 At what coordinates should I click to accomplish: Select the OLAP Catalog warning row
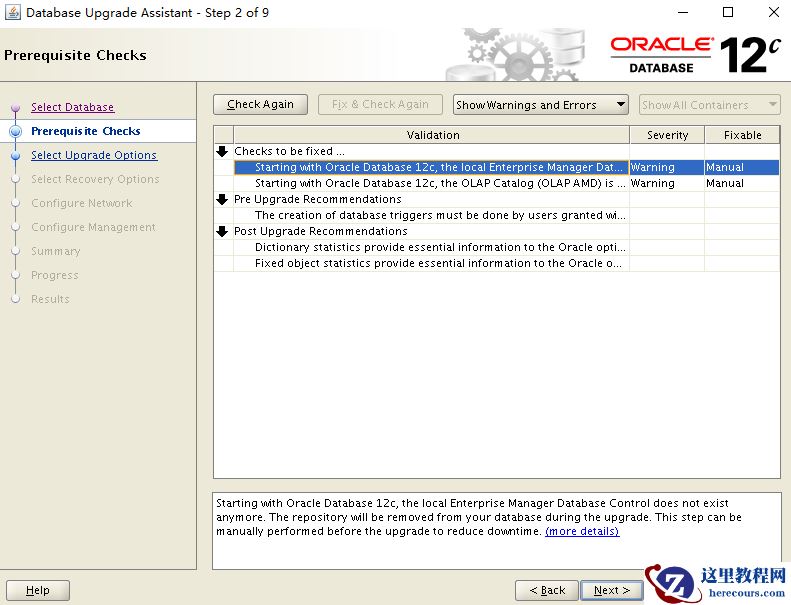[497, 183]
